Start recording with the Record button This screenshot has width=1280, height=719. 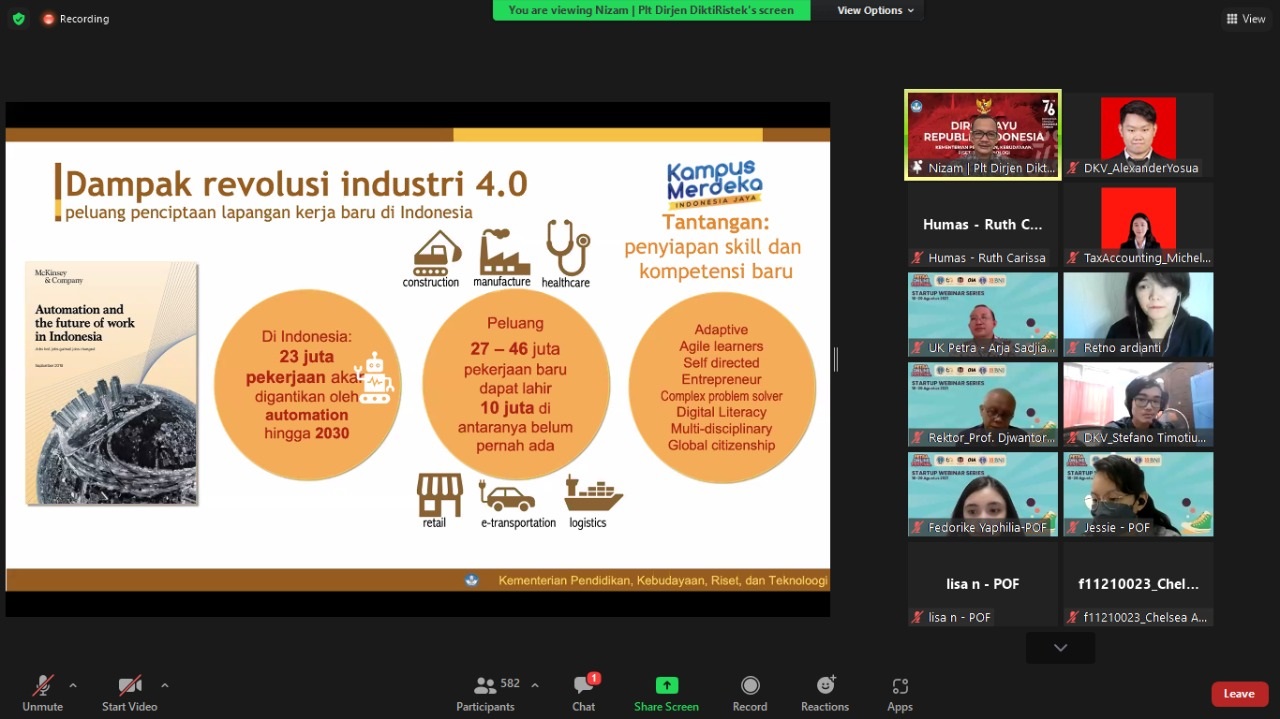[x=749, y=693]
